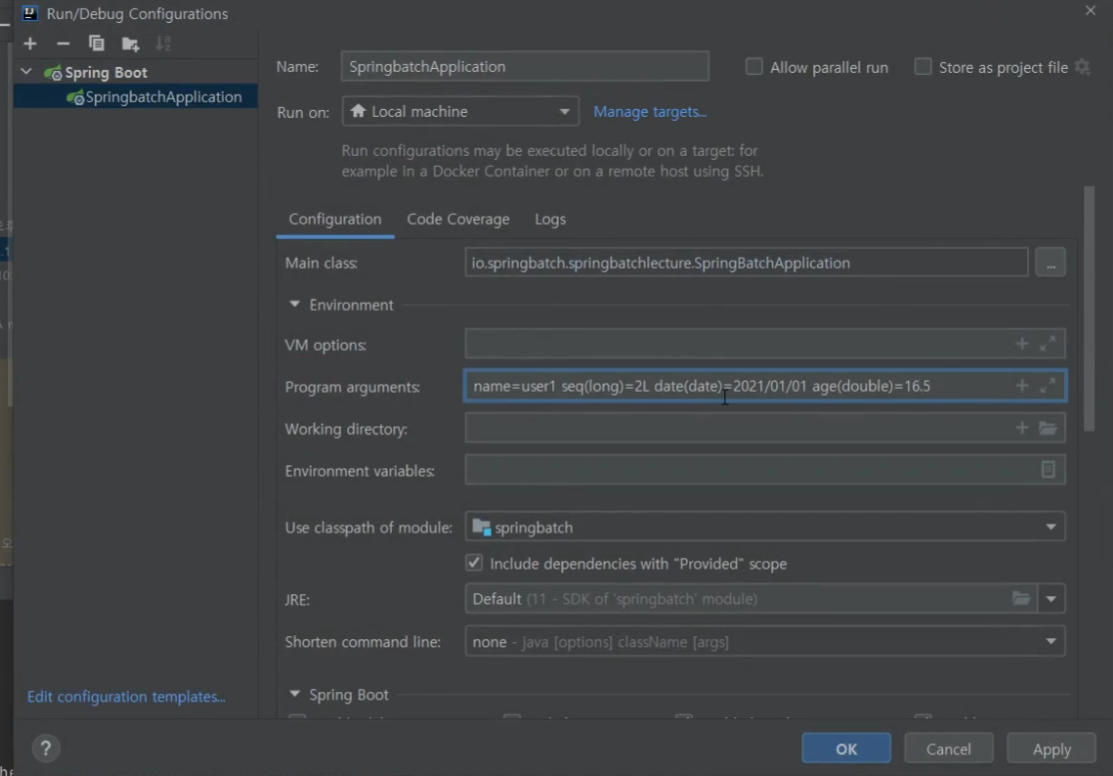Collapse the Environment section
The height and width of the screenshot is (776, 1113).
click(294, 305)
